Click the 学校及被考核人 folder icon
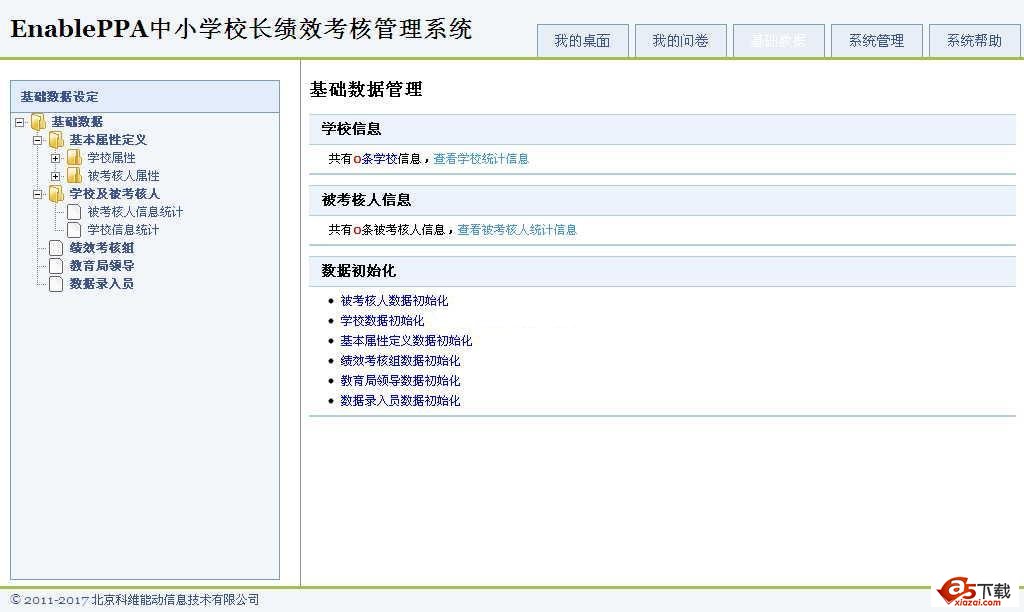 coord(56,193)
